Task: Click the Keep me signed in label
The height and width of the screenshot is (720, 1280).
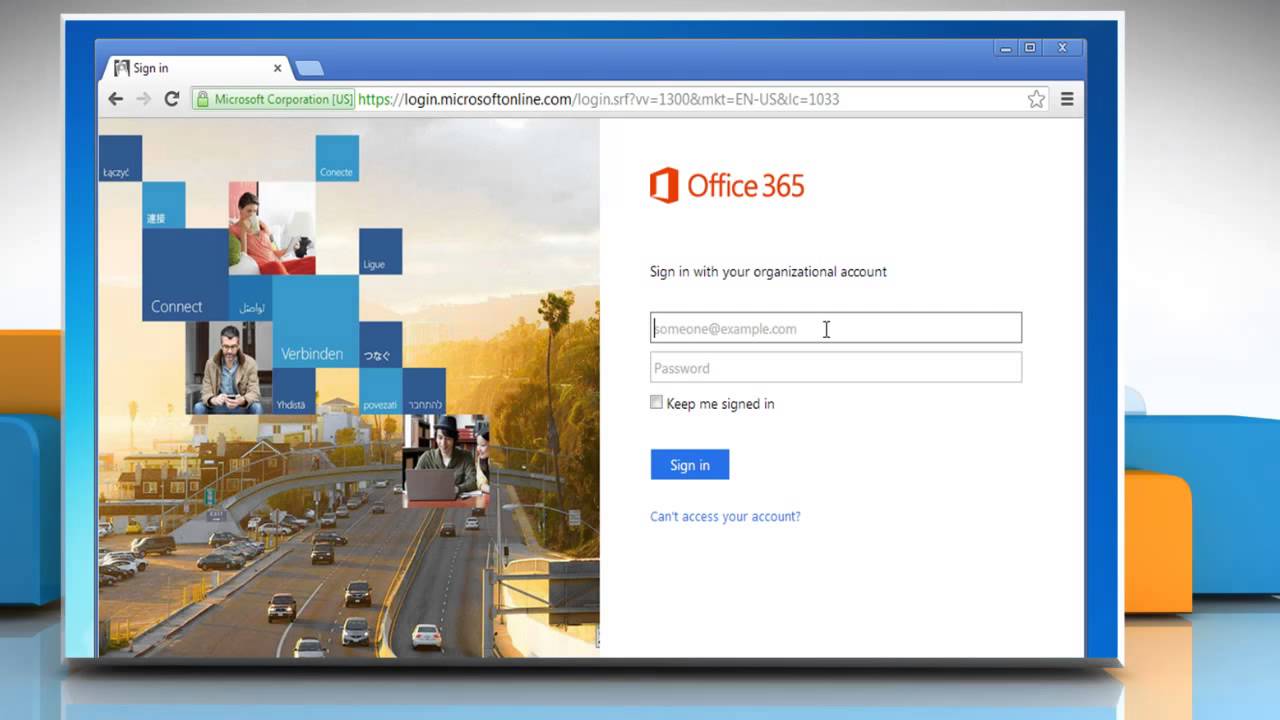Action: (720, 404)
